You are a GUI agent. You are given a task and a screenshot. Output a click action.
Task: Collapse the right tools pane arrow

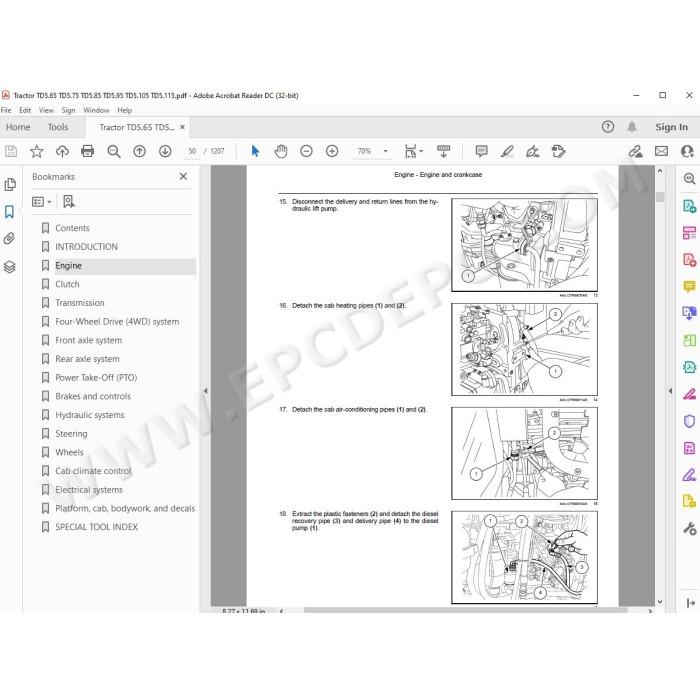pyautogui.click(x=670, y=391)
